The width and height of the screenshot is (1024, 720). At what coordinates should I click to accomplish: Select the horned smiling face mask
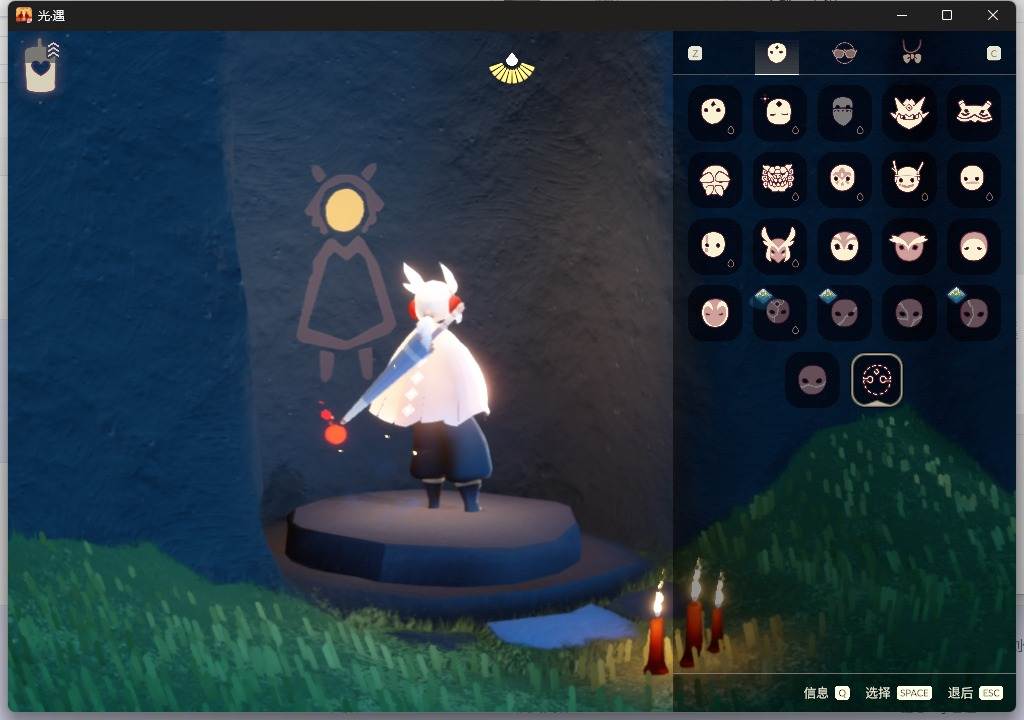[x=909, y=179]
